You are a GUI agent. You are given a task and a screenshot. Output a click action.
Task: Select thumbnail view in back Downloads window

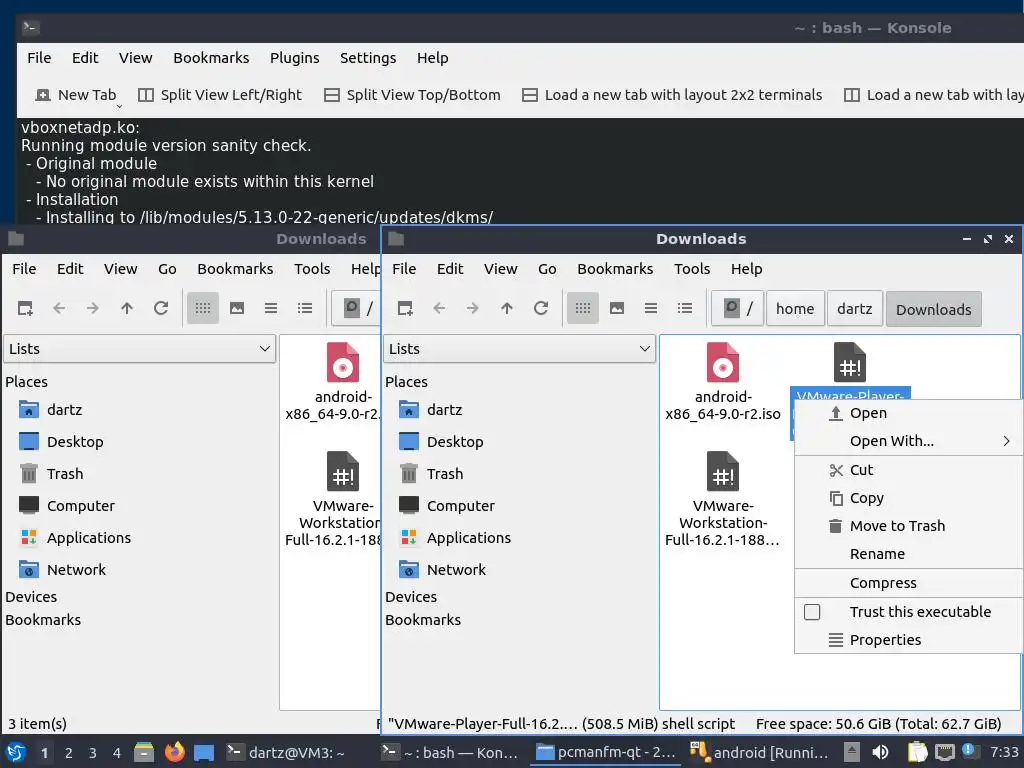point(237,308)
